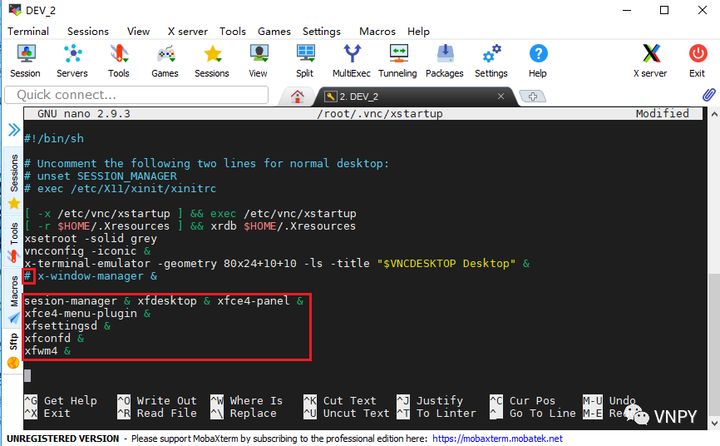Focus the Quick connect input field
This screenshot has width=720, height=446.
136,95
